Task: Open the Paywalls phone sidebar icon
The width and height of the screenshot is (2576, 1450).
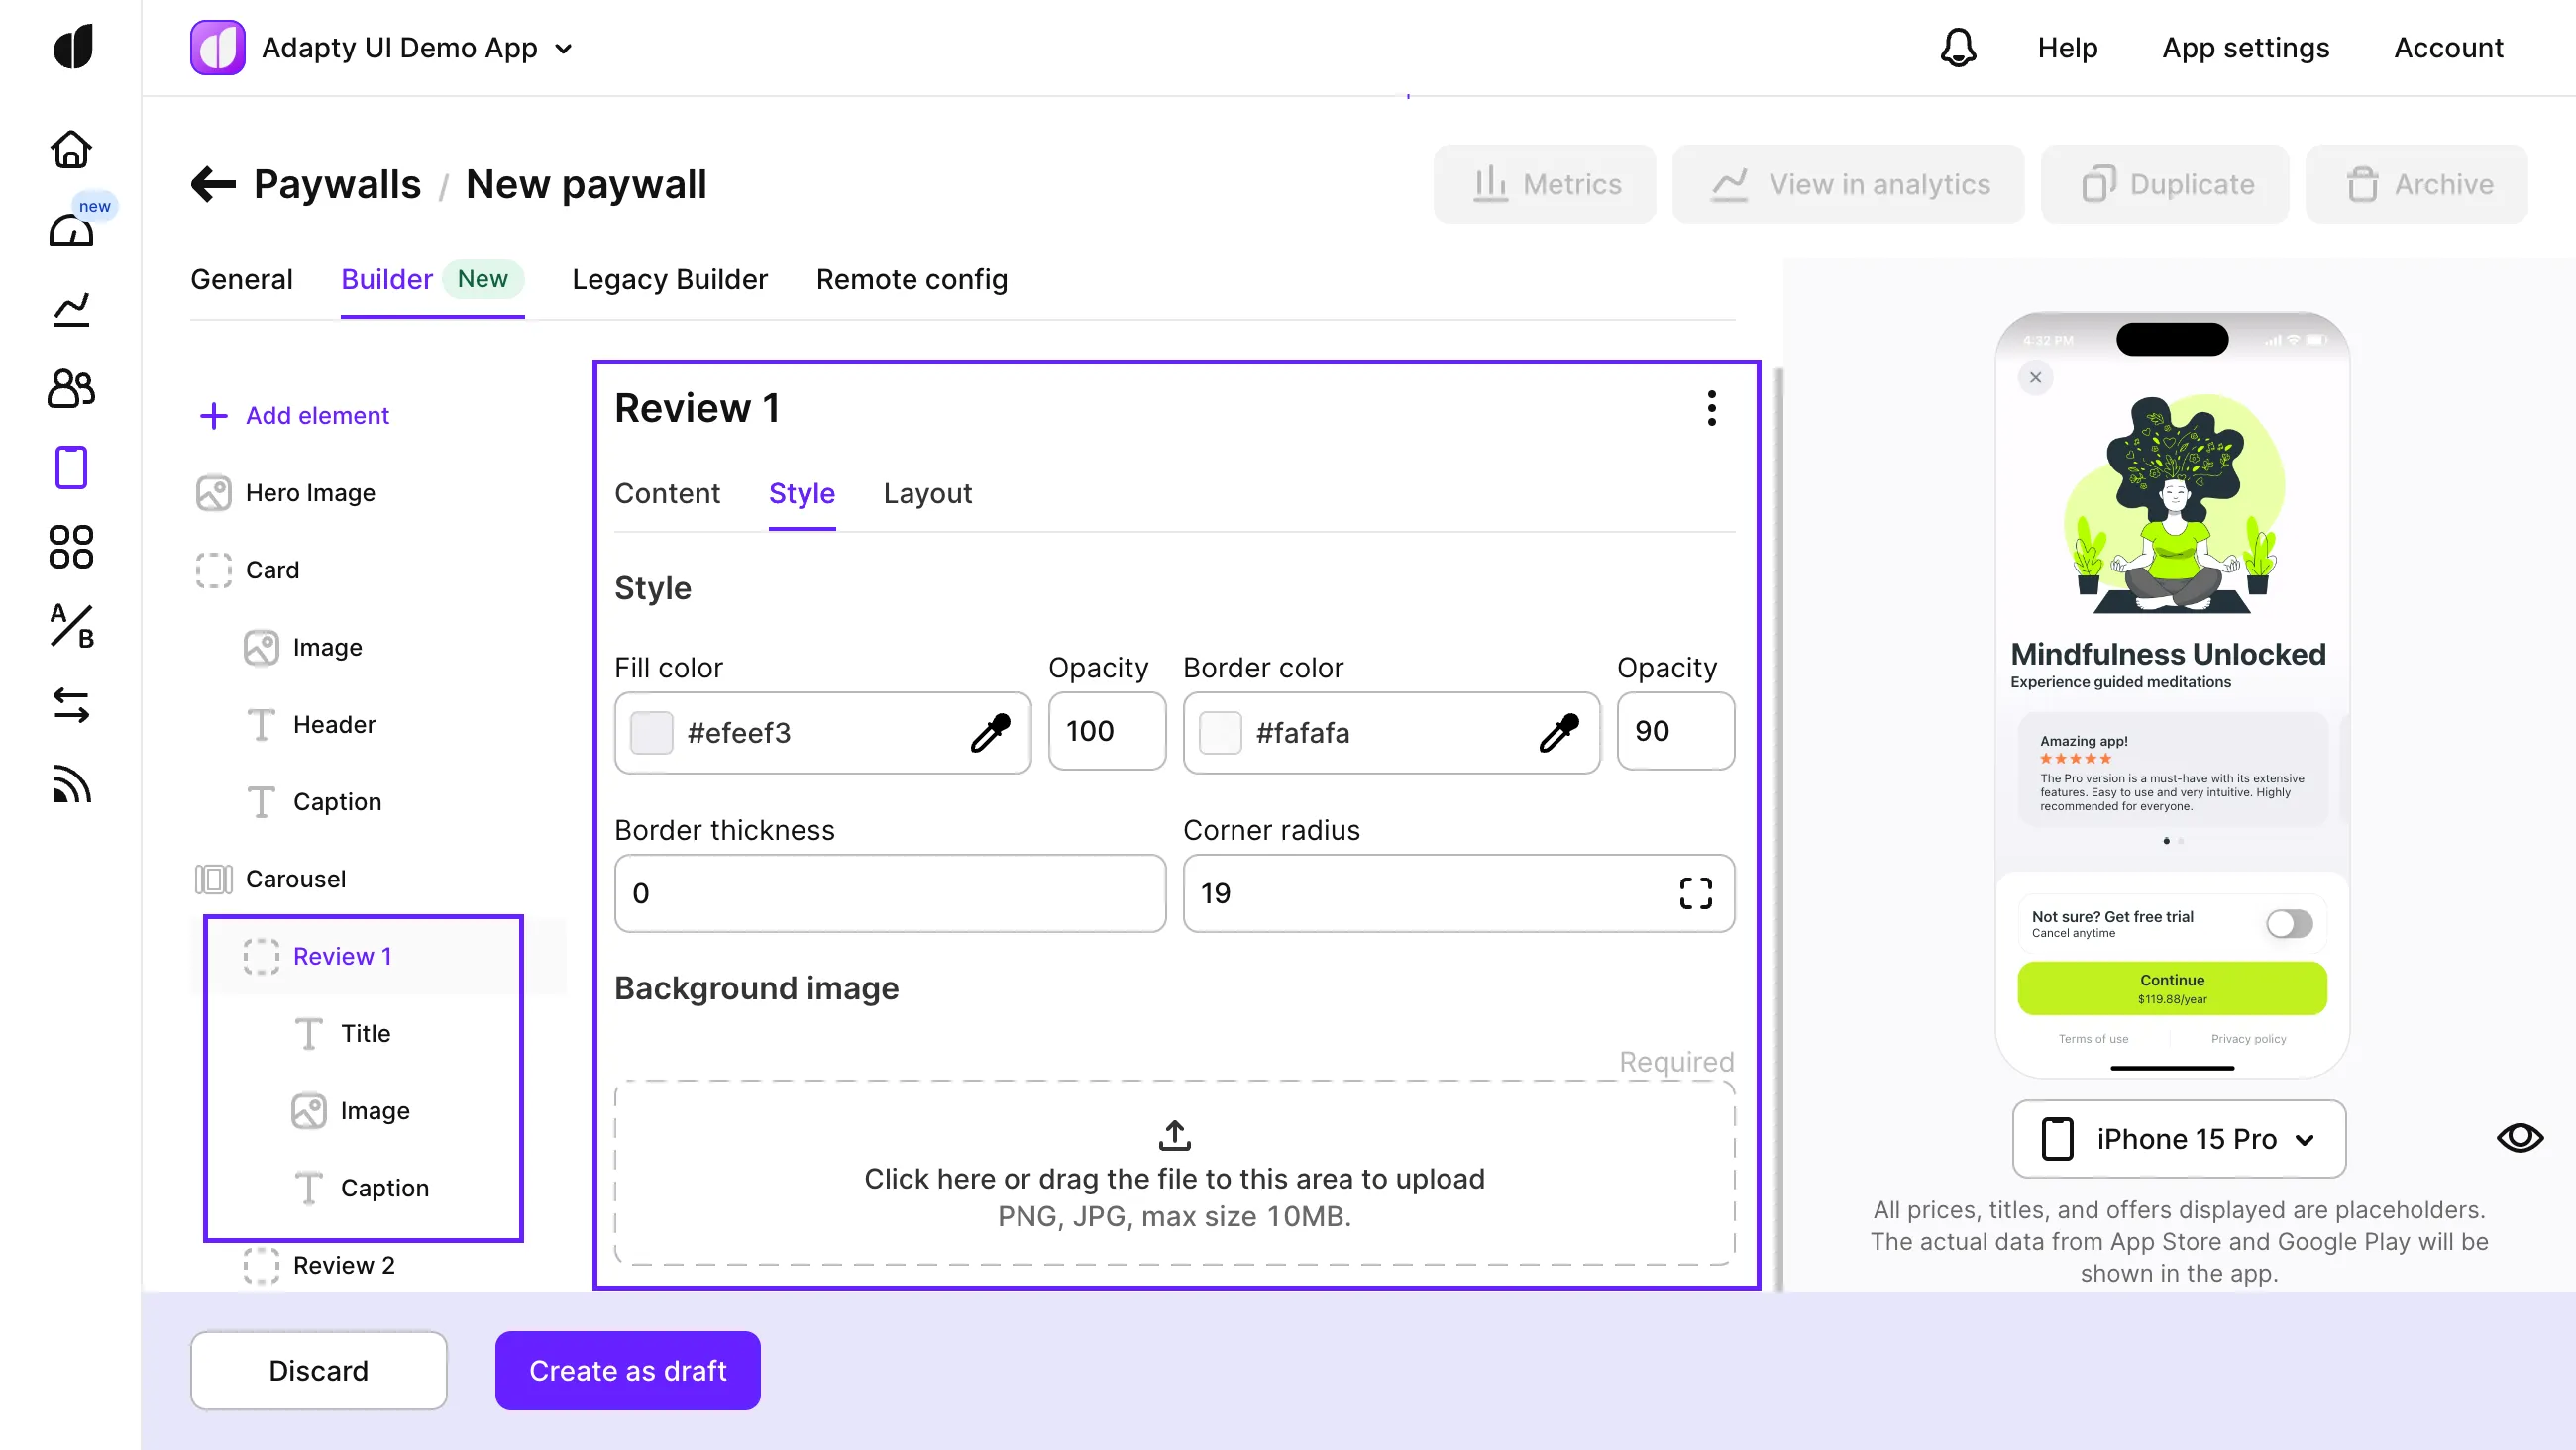Action: coord(71,467)
